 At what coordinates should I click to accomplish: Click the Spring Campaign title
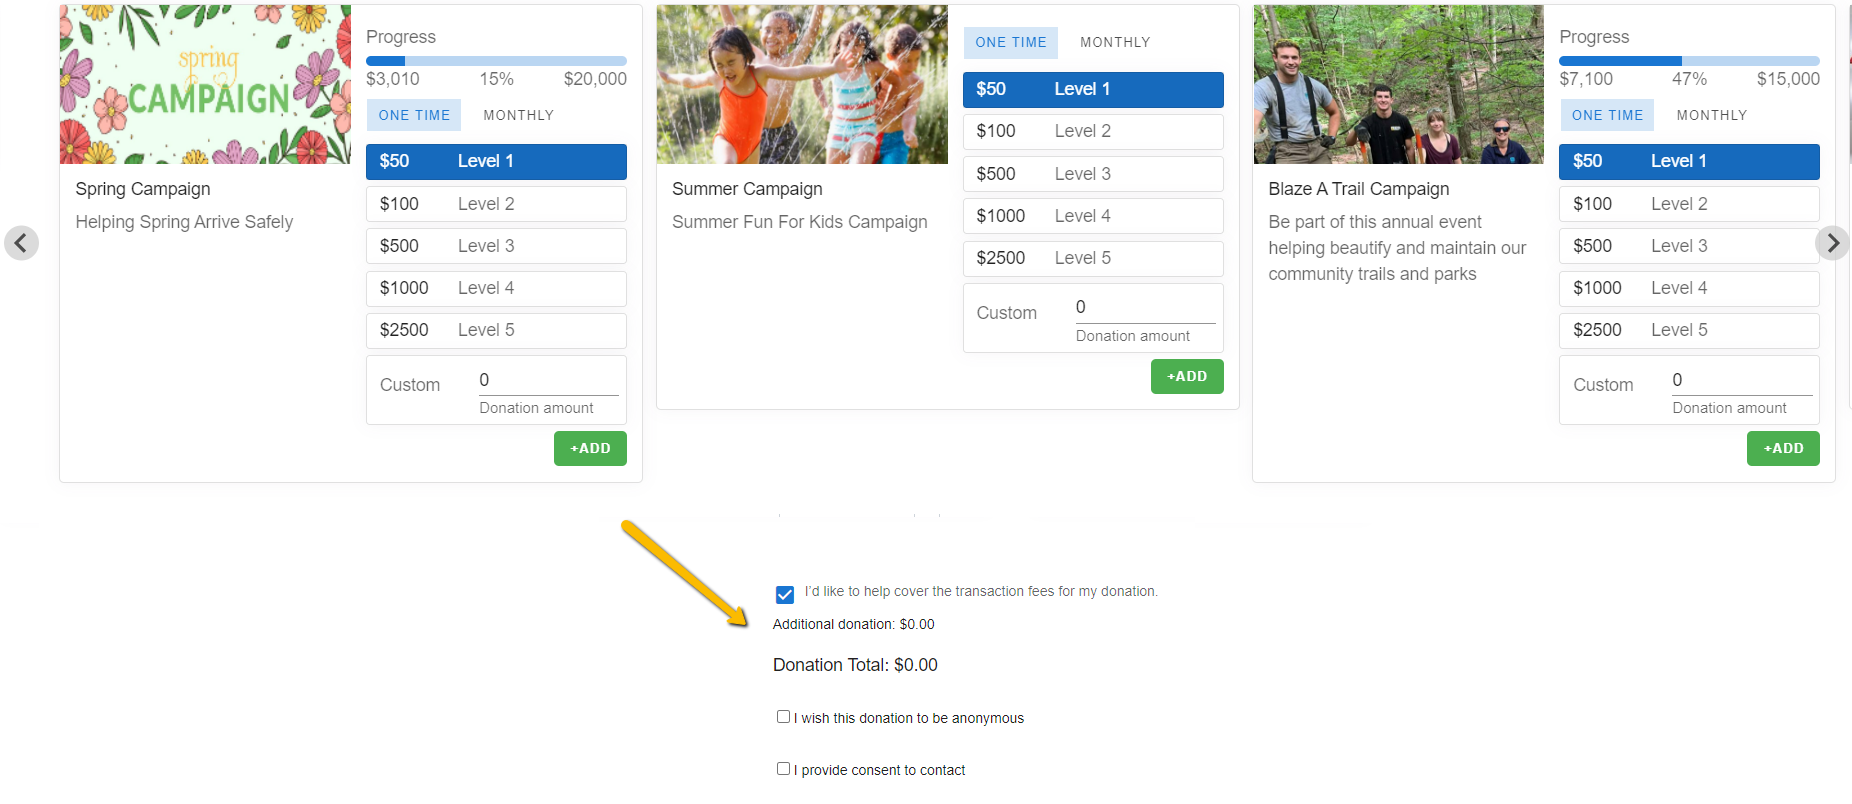(143, 189)
